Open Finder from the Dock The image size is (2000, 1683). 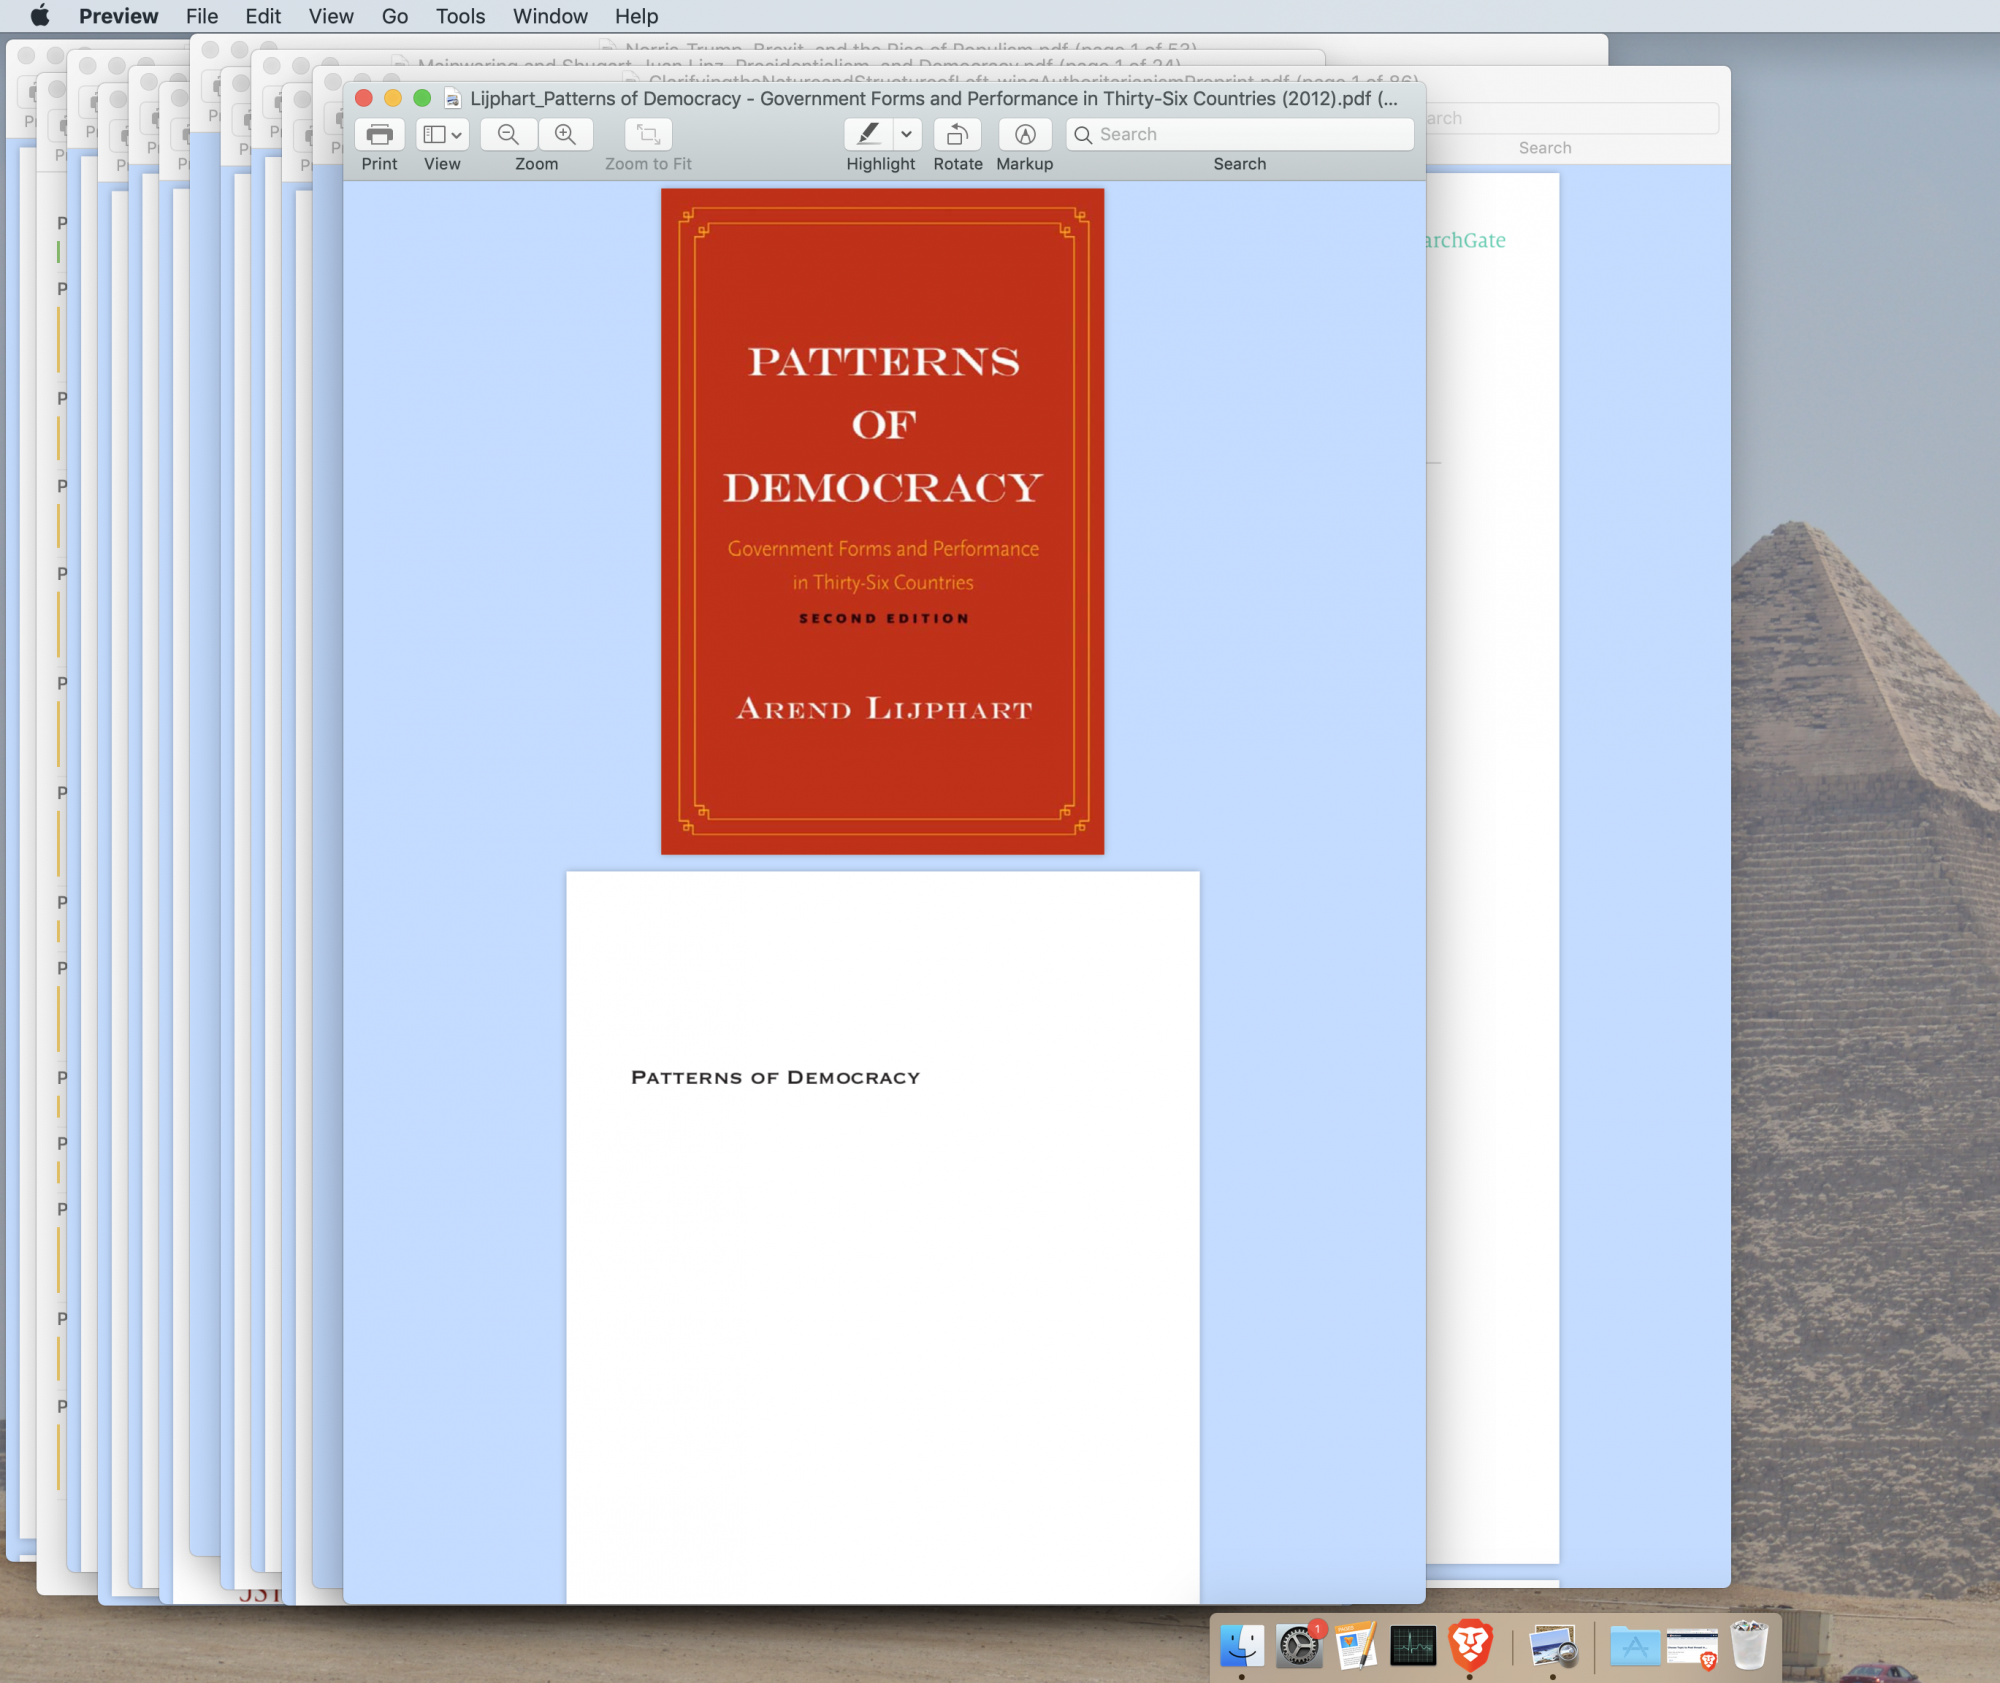tap(1241, 1645)
